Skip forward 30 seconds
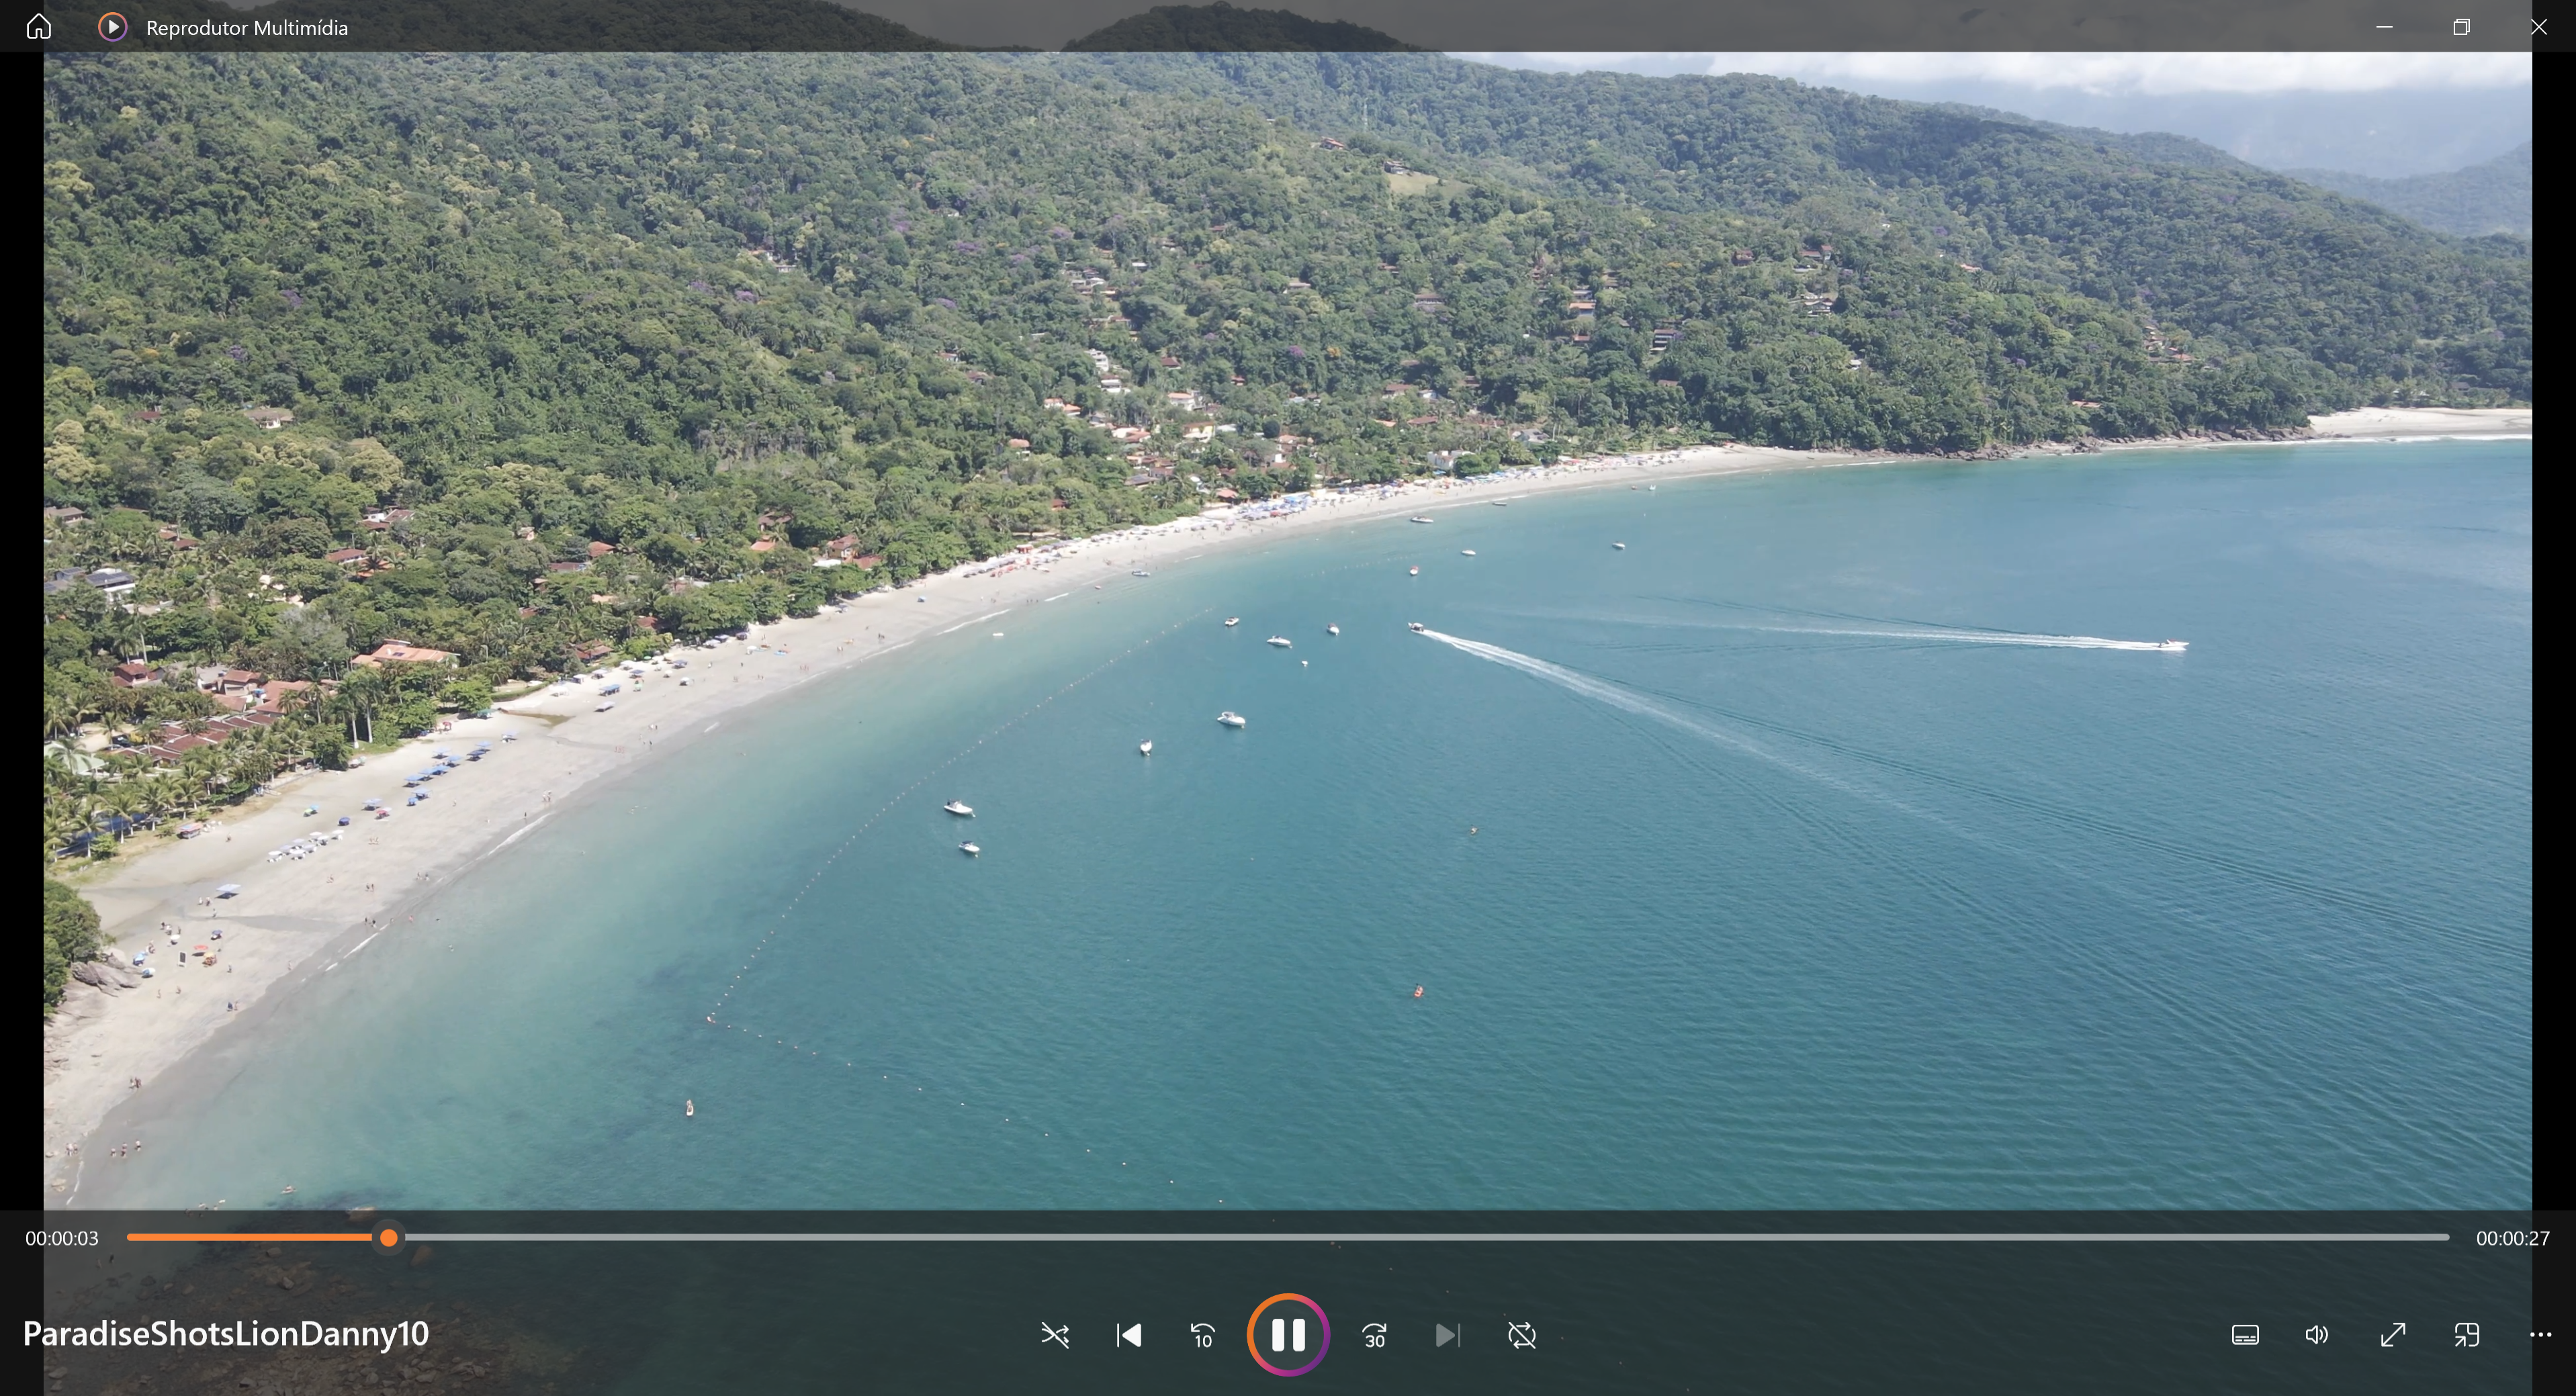Viewport: 2576px width, 1396px height. [1374, 1335]
